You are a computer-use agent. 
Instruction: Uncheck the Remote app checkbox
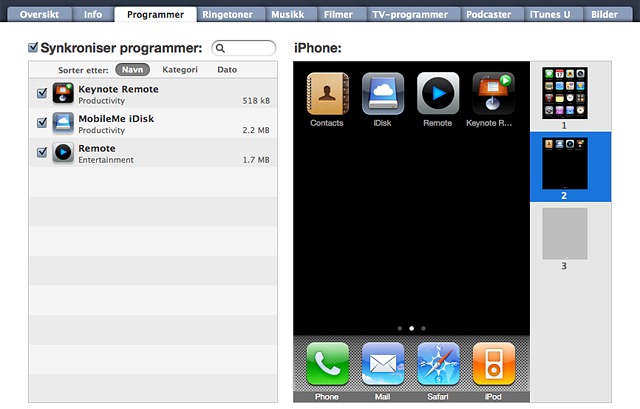(x=42, y=152)
